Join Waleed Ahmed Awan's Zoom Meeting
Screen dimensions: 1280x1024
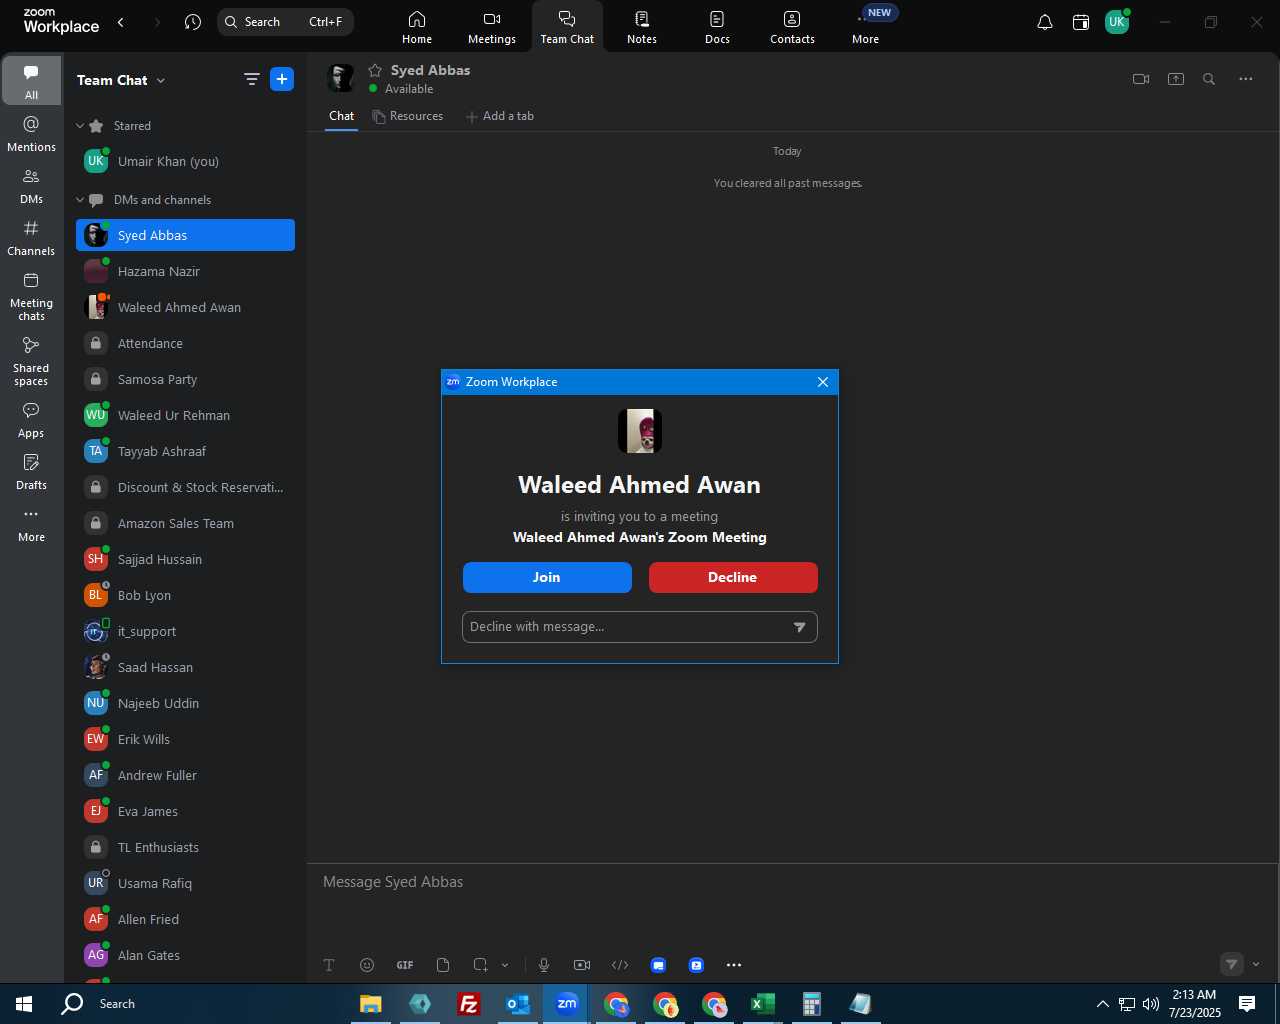[547, 577]
